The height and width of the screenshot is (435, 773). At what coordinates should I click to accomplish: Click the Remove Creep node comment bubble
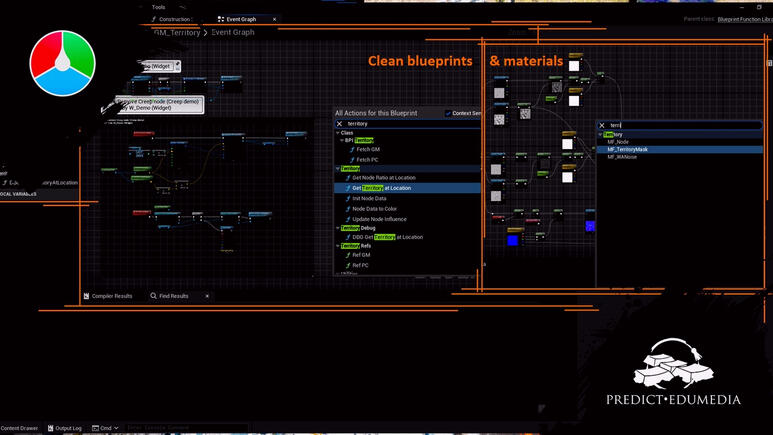coord(159,105)
